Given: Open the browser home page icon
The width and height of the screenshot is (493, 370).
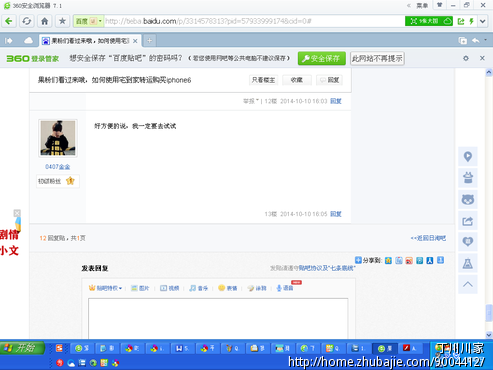Looking at the screenshot, I should (44, 21).
